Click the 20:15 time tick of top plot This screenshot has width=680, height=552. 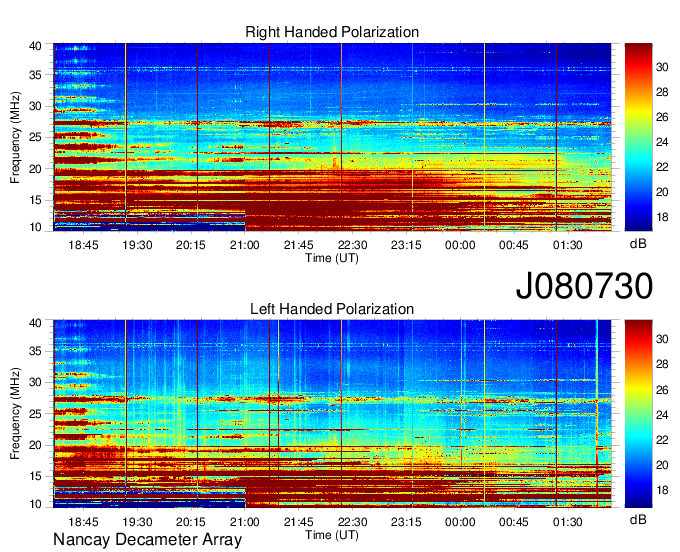pyautogui.click(x=191, y=245)
